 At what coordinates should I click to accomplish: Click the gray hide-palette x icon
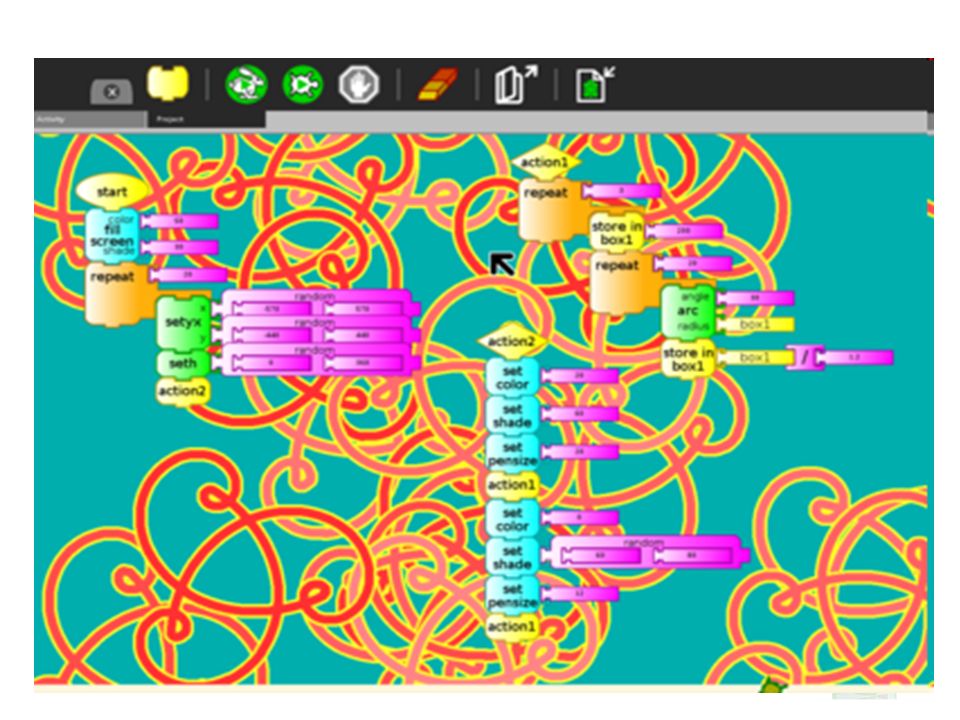point(111,92)
